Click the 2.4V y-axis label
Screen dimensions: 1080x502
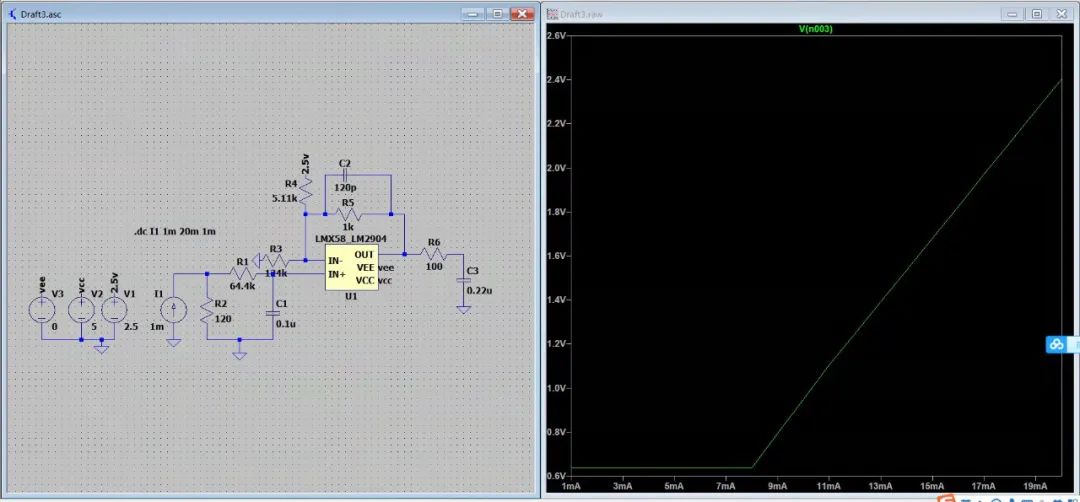556,79
